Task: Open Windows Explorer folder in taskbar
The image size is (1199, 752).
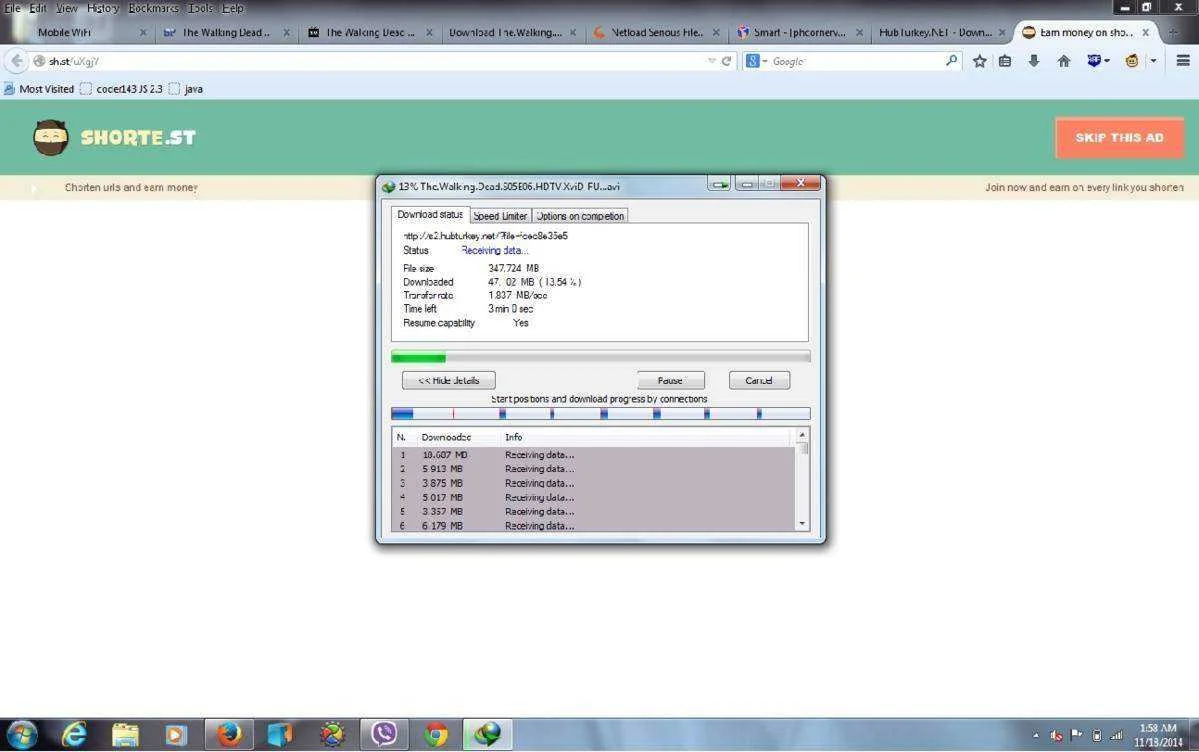Action: pyautogui.click(x=125, y=734)
